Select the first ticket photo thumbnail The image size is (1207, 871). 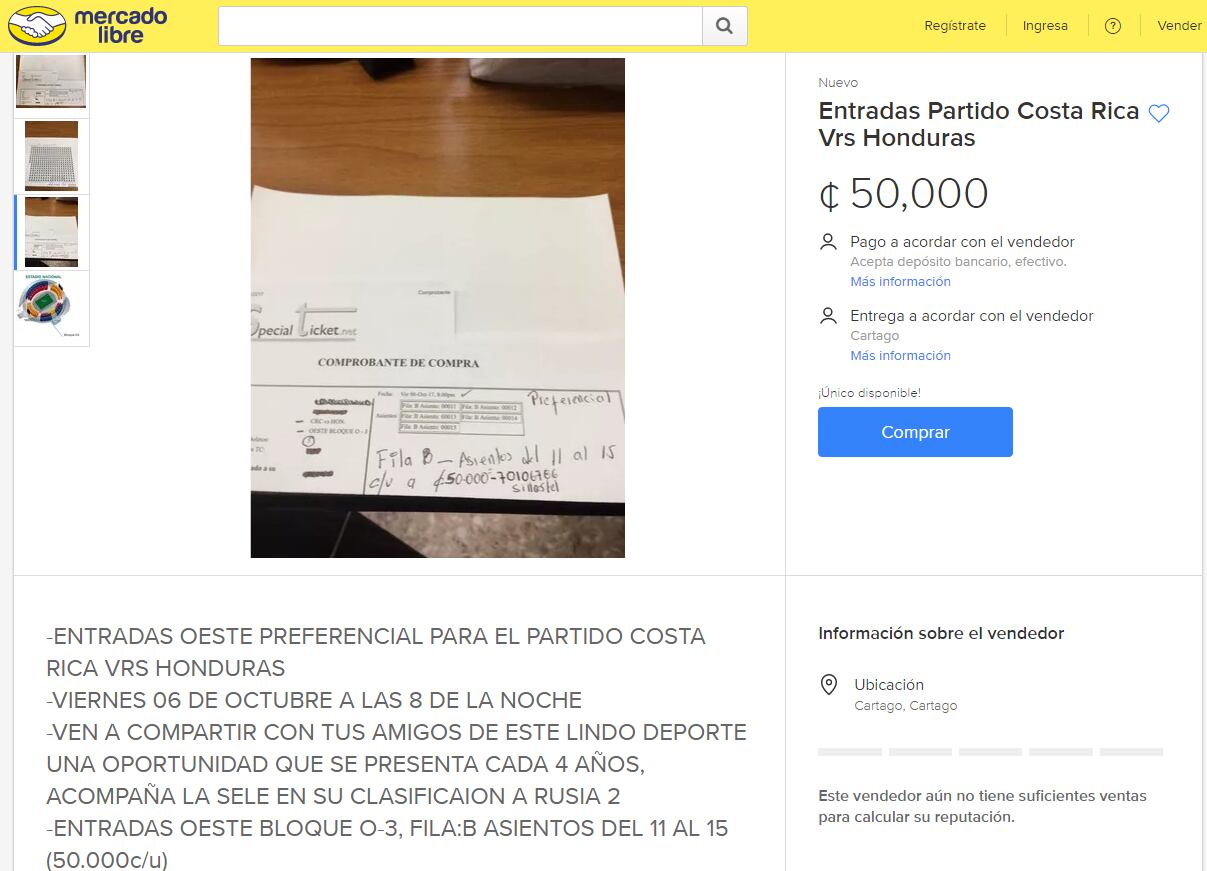point(51,81)
